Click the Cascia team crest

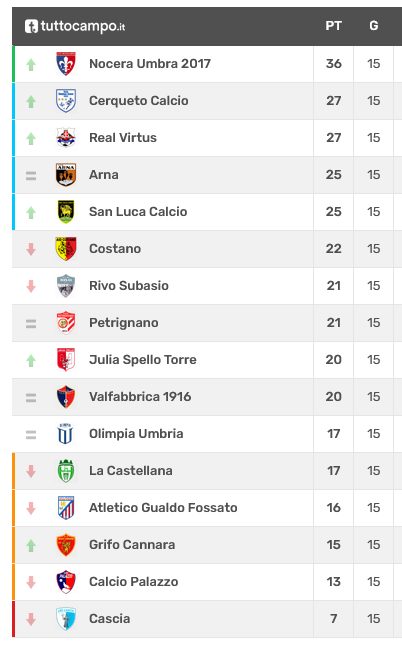tap(66, 618)
